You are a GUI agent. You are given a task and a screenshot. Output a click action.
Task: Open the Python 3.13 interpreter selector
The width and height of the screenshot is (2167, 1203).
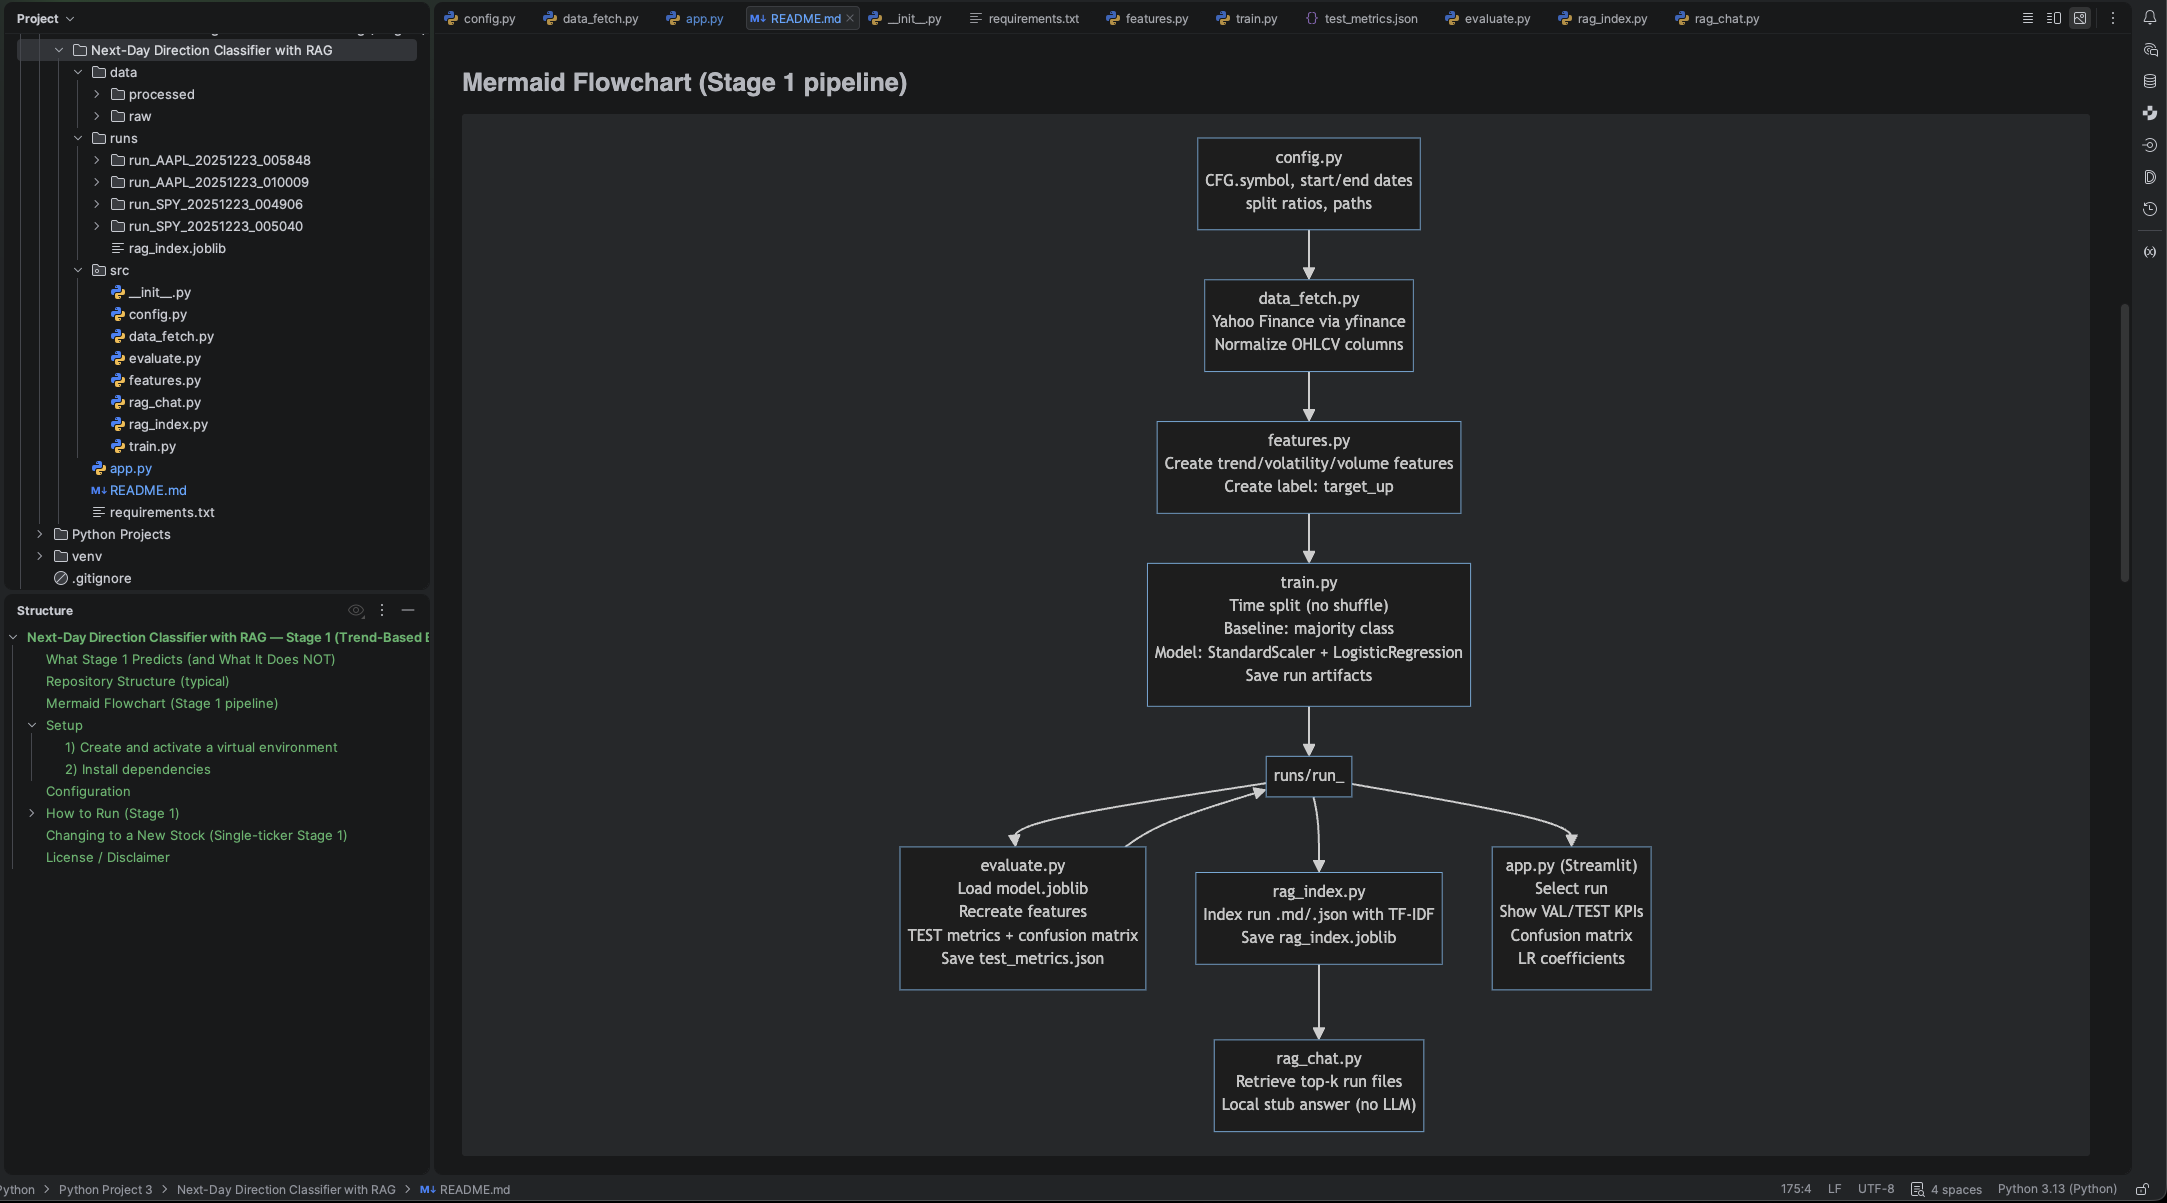click(x=2057, y=1189)
